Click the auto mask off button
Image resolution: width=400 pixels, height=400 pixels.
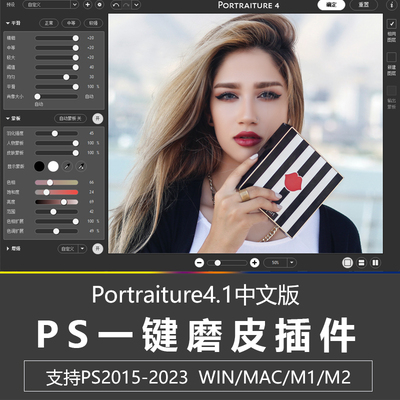pos(70,118)
